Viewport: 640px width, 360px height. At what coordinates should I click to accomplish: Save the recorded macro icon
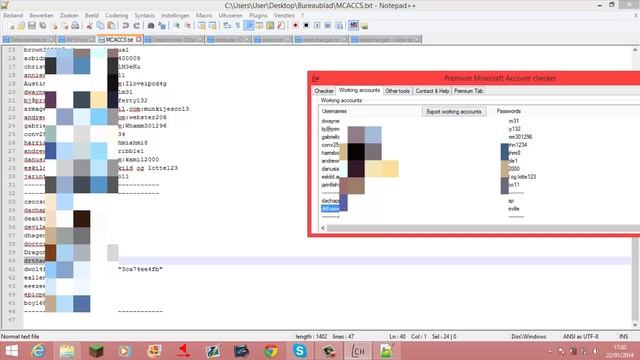(x=339, y=26)
